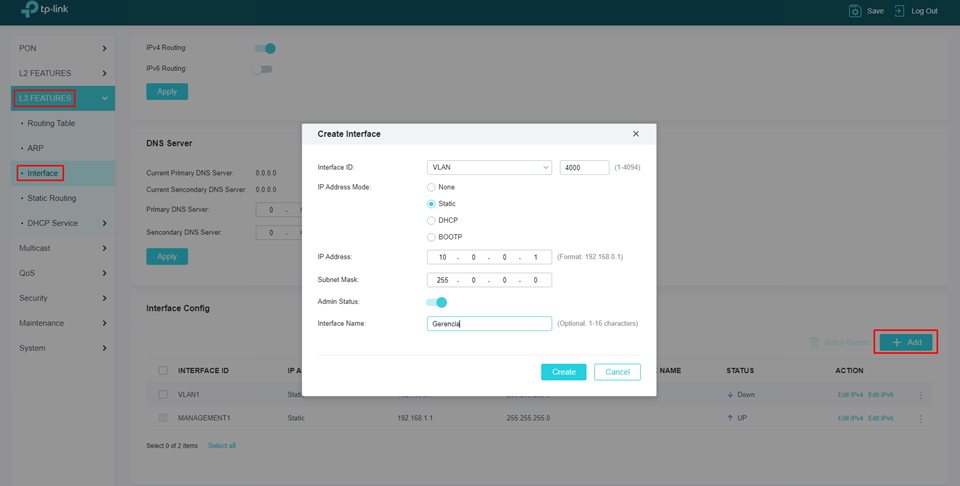Click the Save icon in header
The height and width of the screenshot is (486, 960).
pyautogui.click(x=855, y=11)
